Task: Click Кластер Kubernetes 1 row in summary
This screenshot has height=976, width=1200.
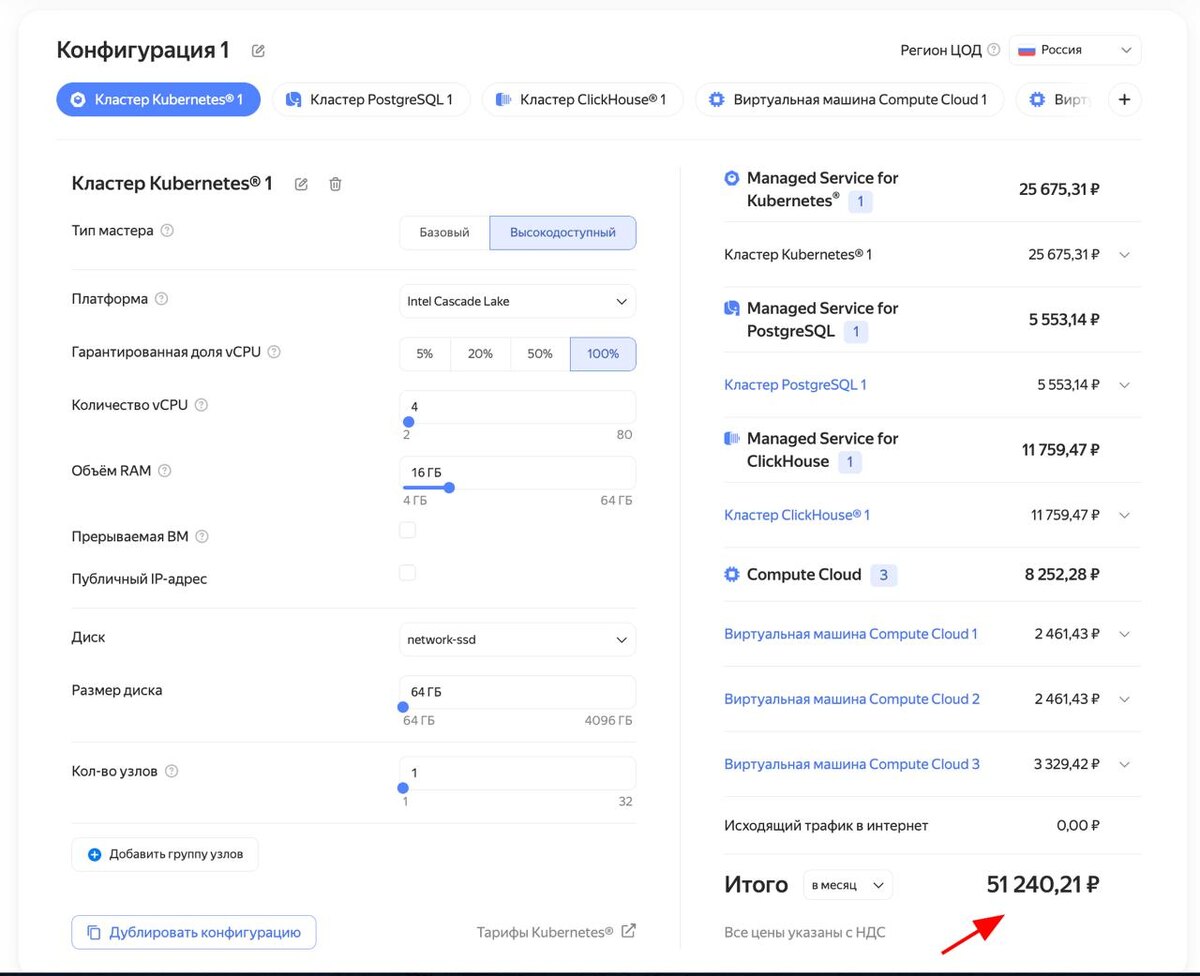Action: click(932, 255)
